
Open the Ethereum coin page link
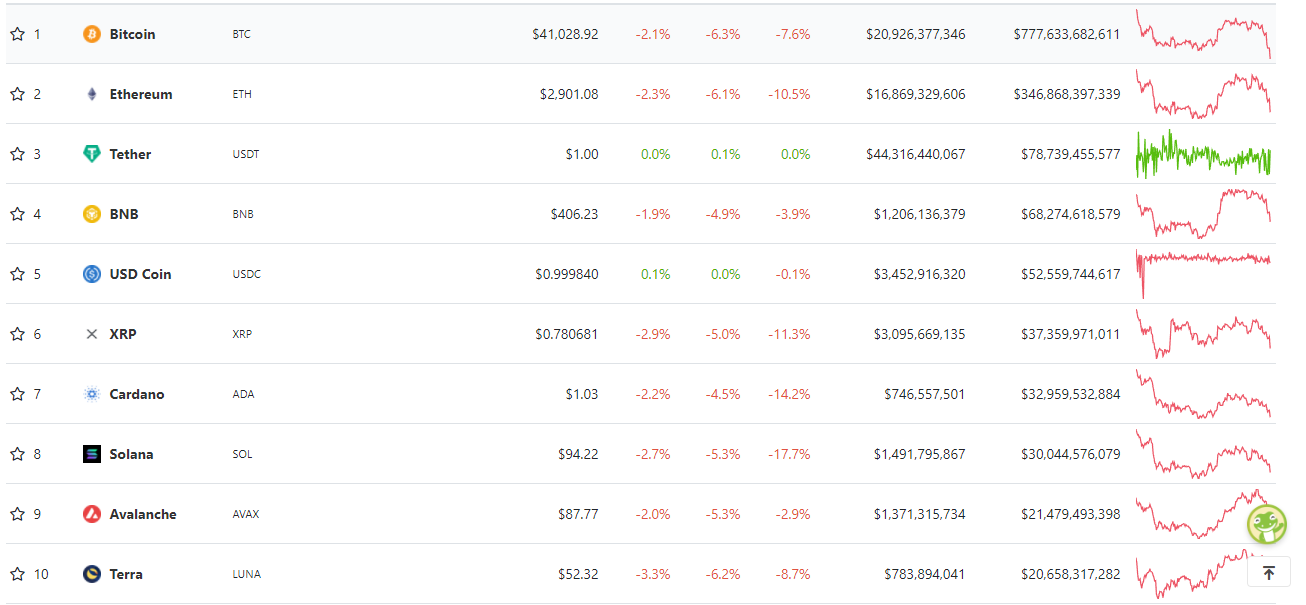point(141,94)
